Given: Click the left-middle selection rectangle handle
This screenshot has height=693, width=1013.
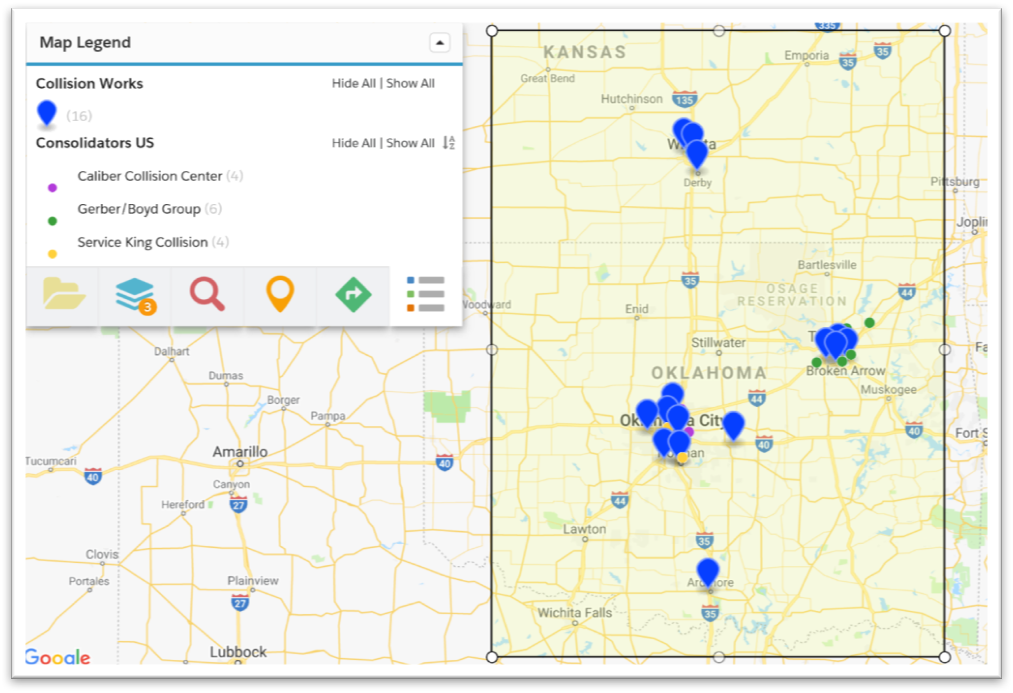Looking at the screenshot, I should (x=492, y=349).
